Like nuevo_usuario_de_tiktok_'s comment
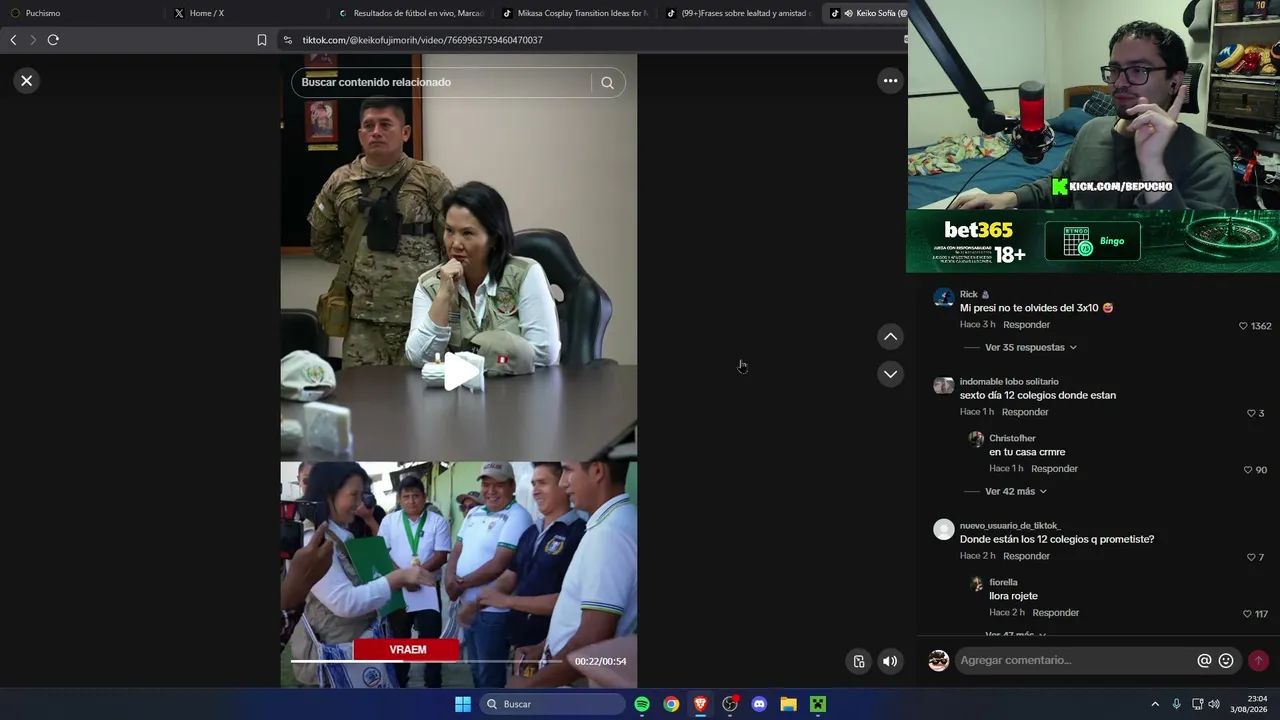The width and height of the screenshot is (1280, 720). pyautogui.click(x=1251, y=557)
